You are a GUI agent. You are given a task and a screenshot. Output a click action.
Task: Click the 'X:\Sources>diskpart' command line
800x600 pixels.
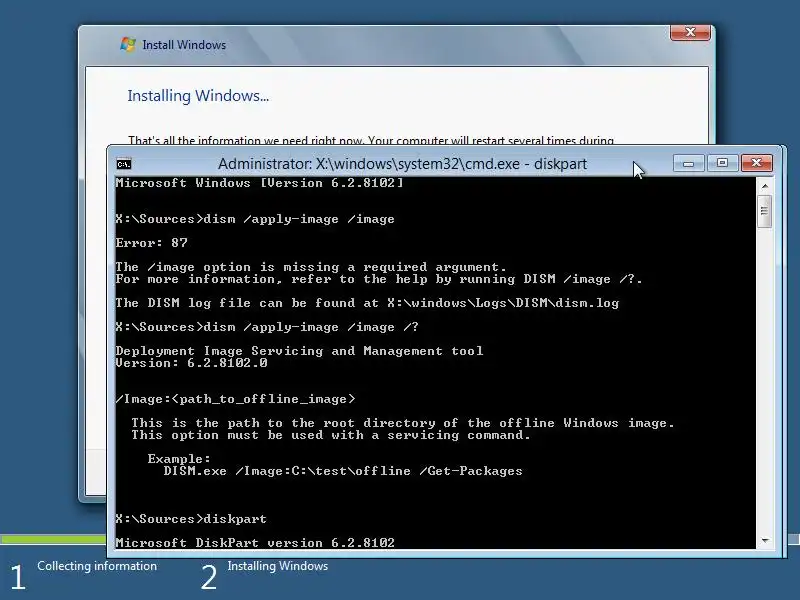click(191, 519)
